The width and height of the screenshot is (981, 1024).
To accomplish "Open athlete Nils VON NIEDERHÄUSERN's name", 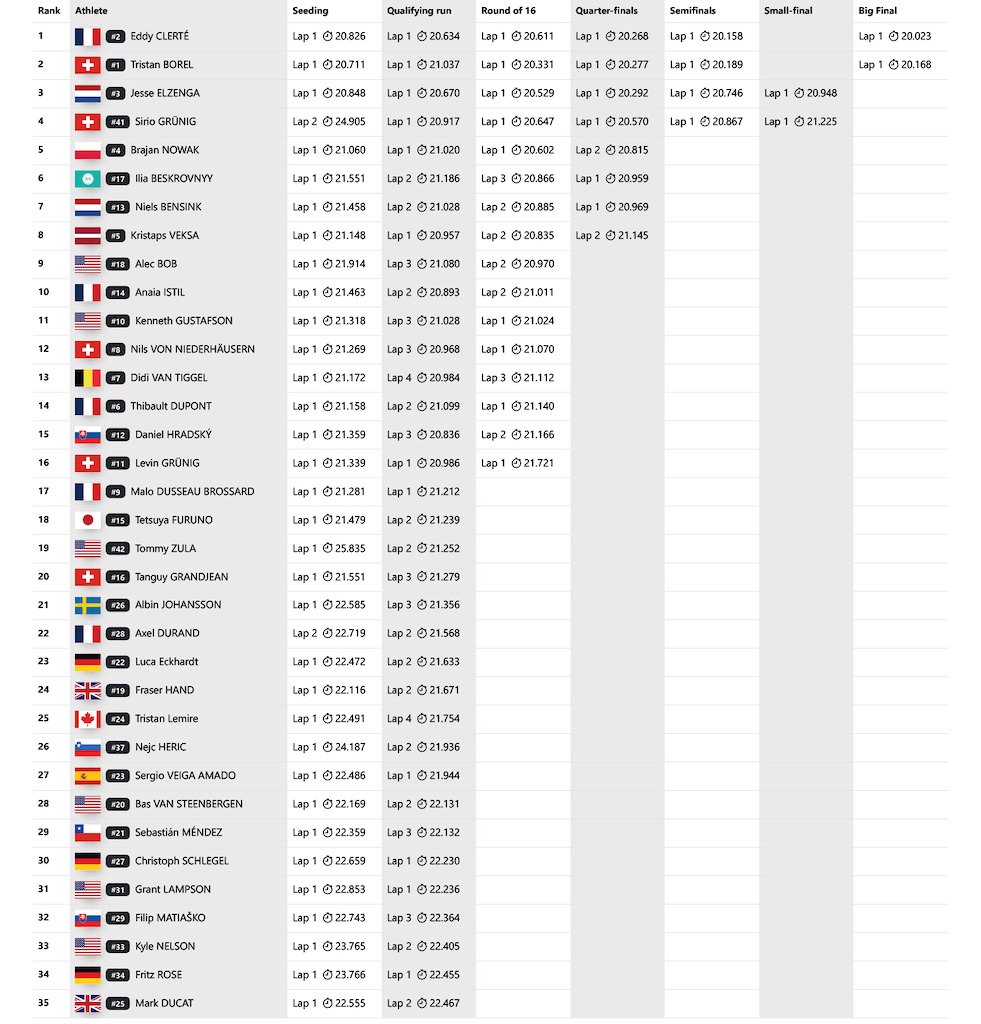I will click(x=193, y=349).
